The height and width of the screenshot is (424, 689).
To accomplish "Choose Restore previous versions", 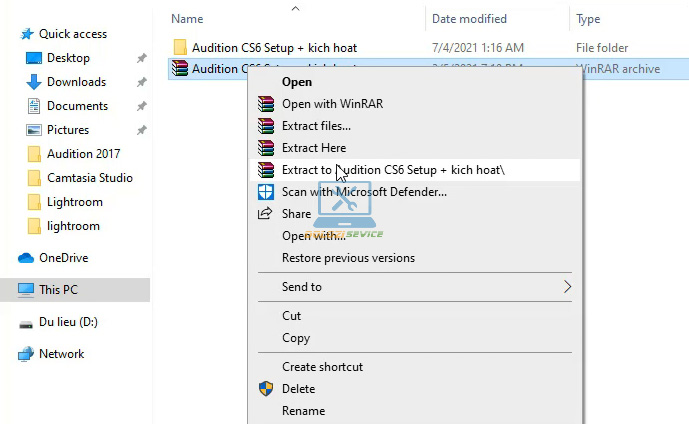I will point(348,258).
